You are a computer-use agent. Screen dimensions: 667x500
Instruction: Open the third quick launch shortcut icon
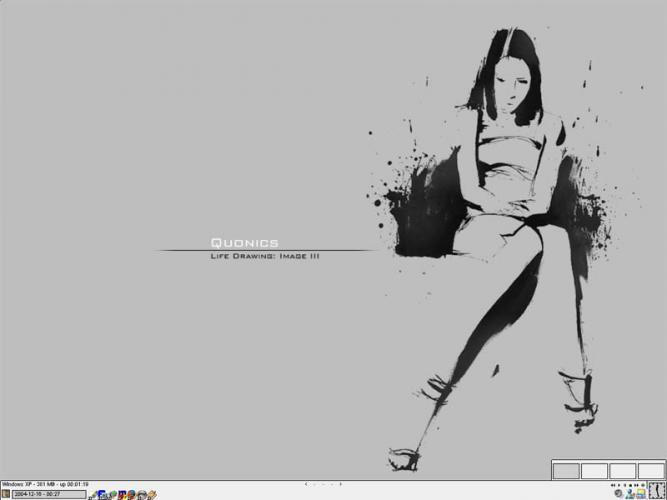[114, 494]
